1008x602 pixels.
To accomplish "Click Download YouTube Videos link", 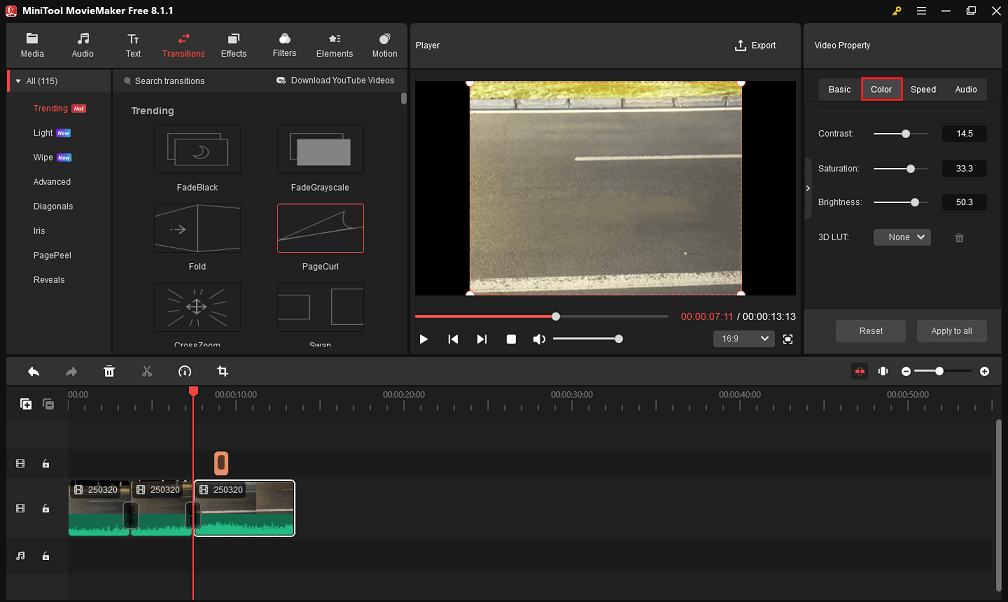I will pos(335,80).
